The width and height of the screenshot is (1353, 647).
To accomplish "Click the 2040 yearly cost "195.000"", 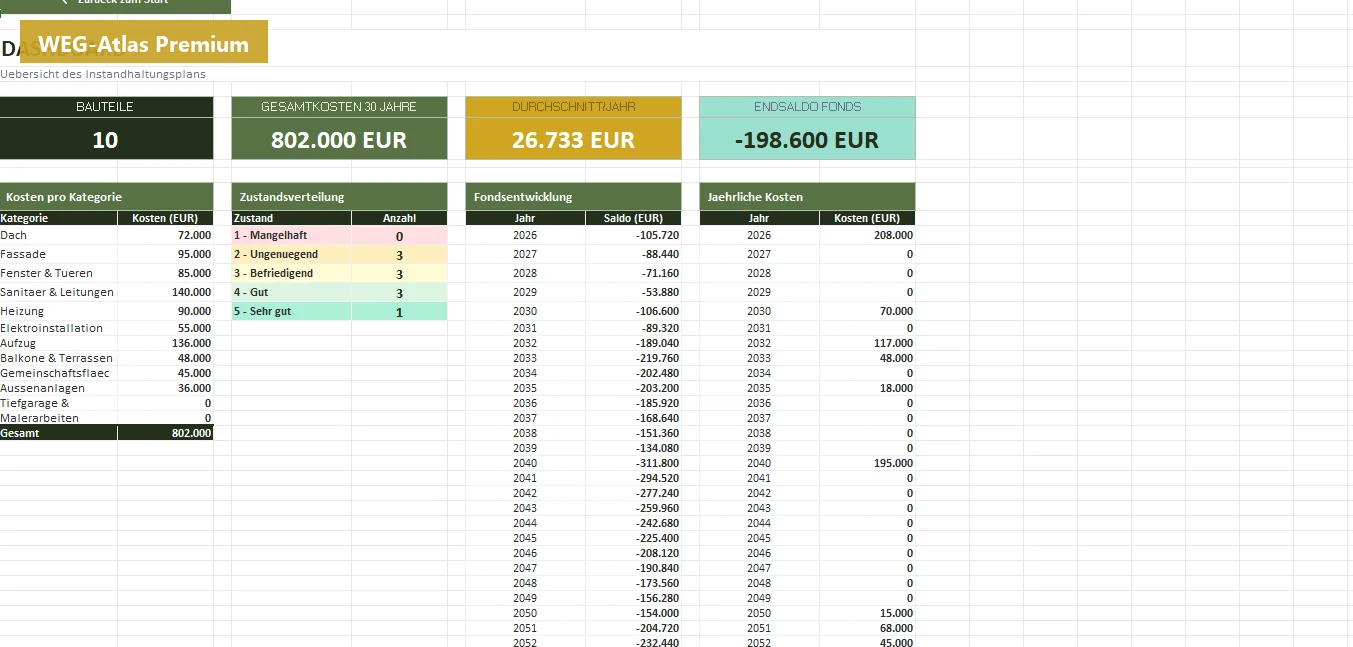I will coord(893,463).
